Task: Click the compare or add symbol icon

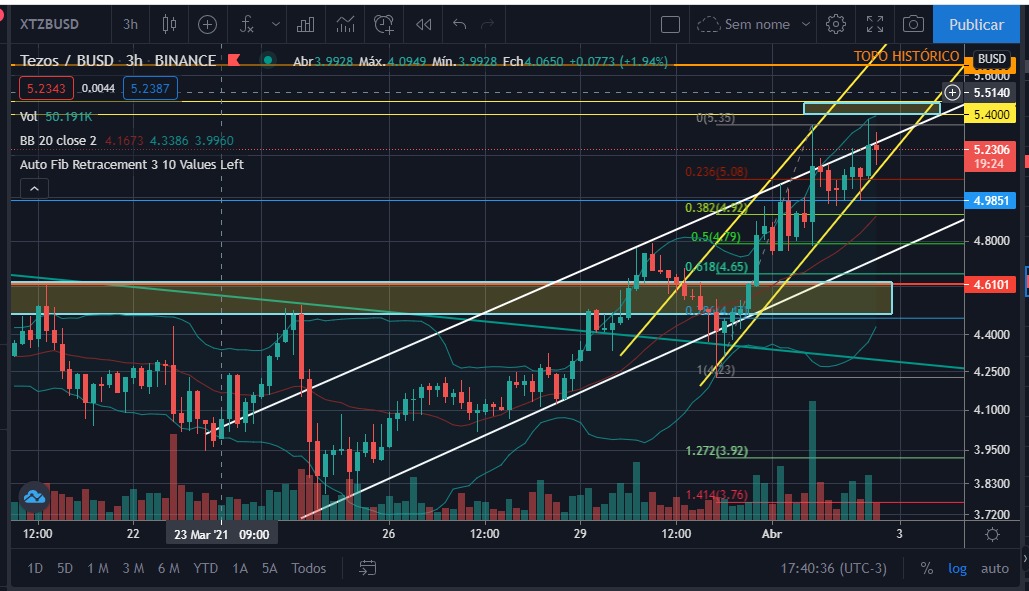Action: point(207,24)
